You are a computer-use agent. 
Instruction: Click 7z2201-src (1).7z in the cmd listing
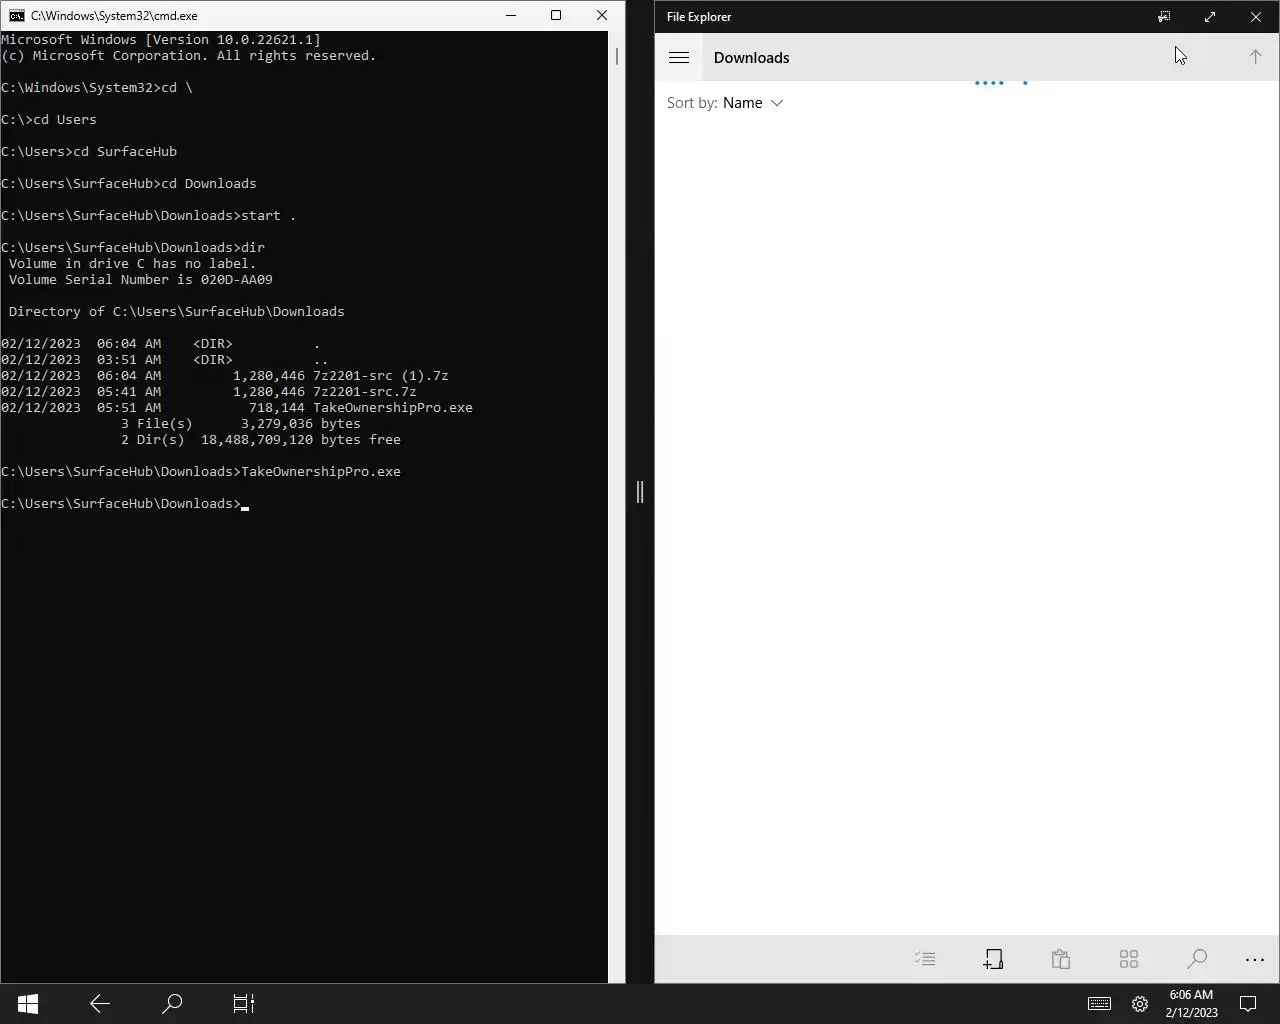click(x=381, y=376)
